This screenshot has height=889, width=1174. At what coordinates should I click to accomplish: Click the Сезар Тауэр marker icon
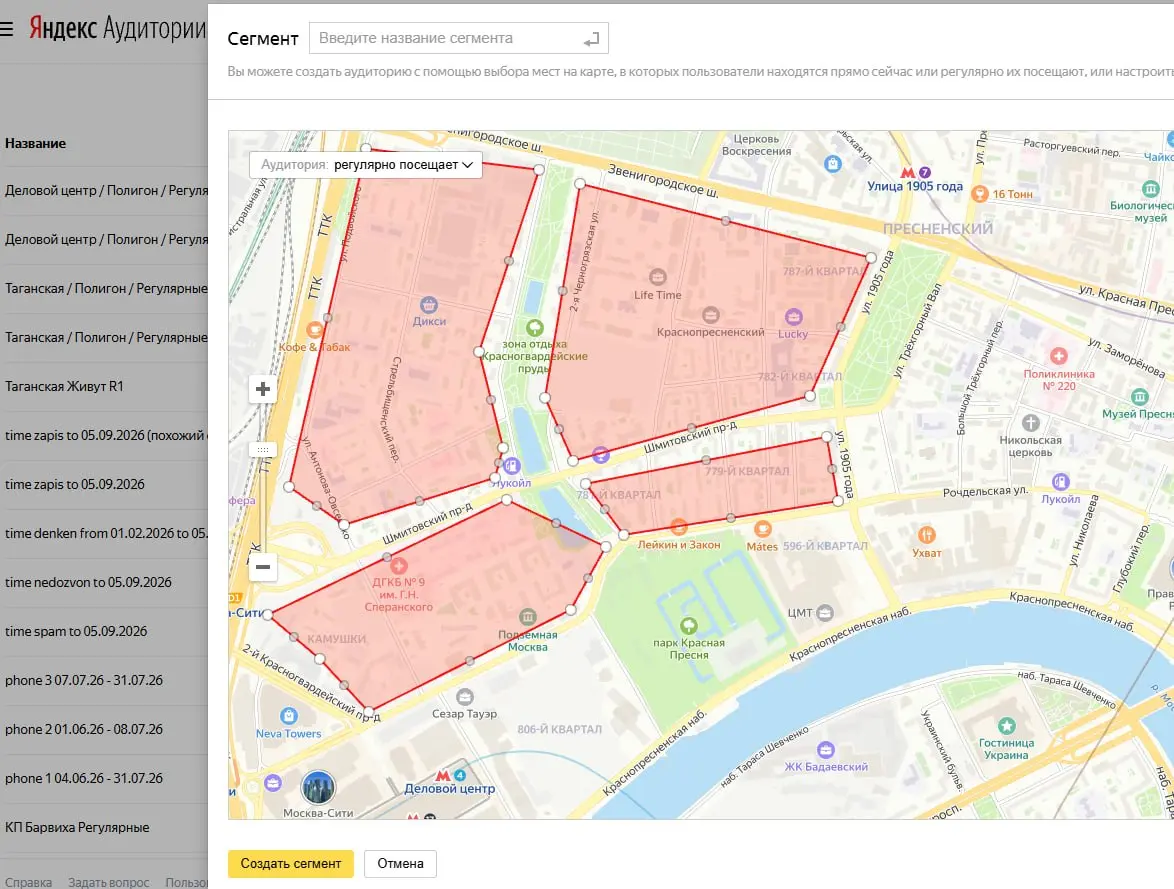point(464,697)
